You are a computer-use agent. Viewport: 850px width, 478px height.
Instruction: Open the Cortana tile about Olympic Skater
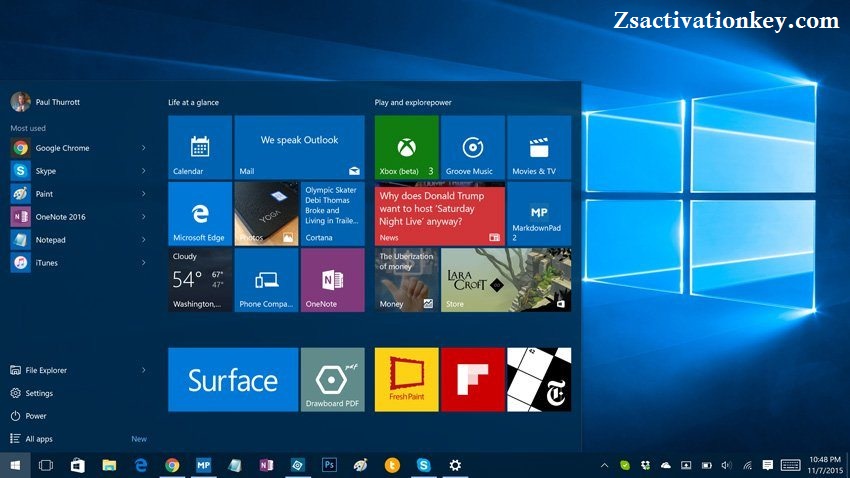coord(332,214)
